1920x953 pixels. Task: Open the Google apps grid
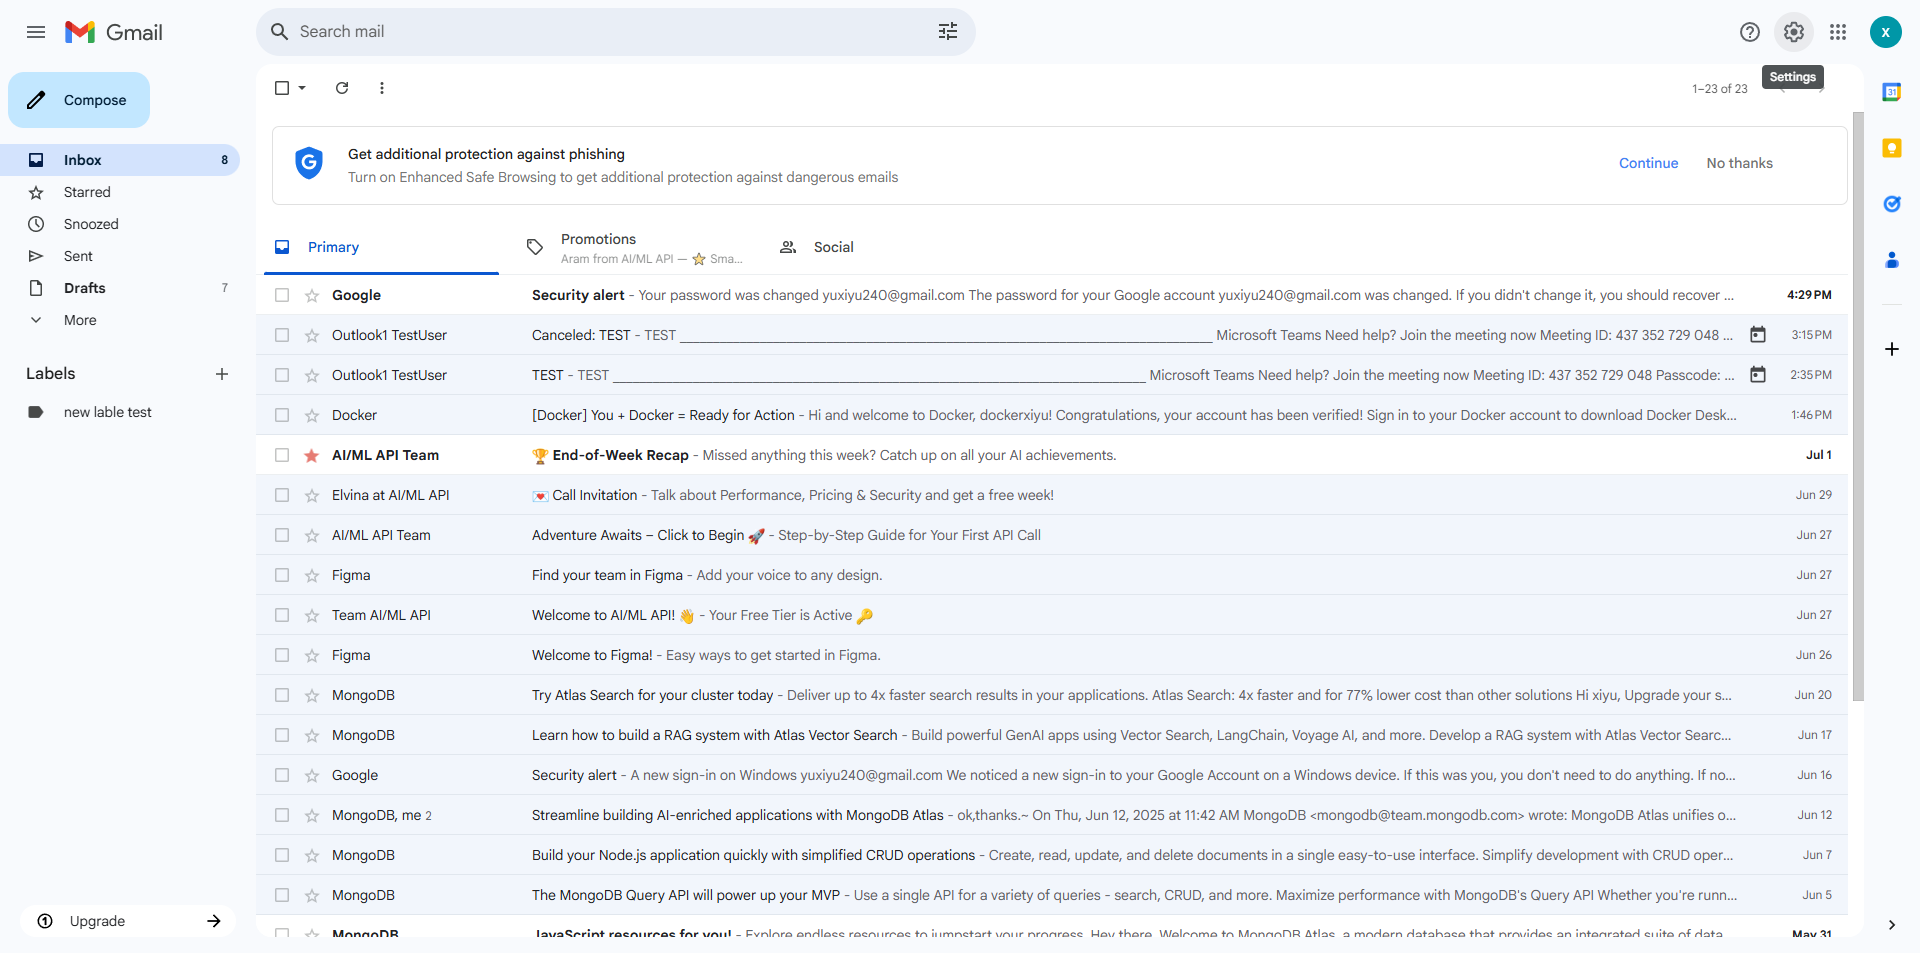tap(1838, 32)
